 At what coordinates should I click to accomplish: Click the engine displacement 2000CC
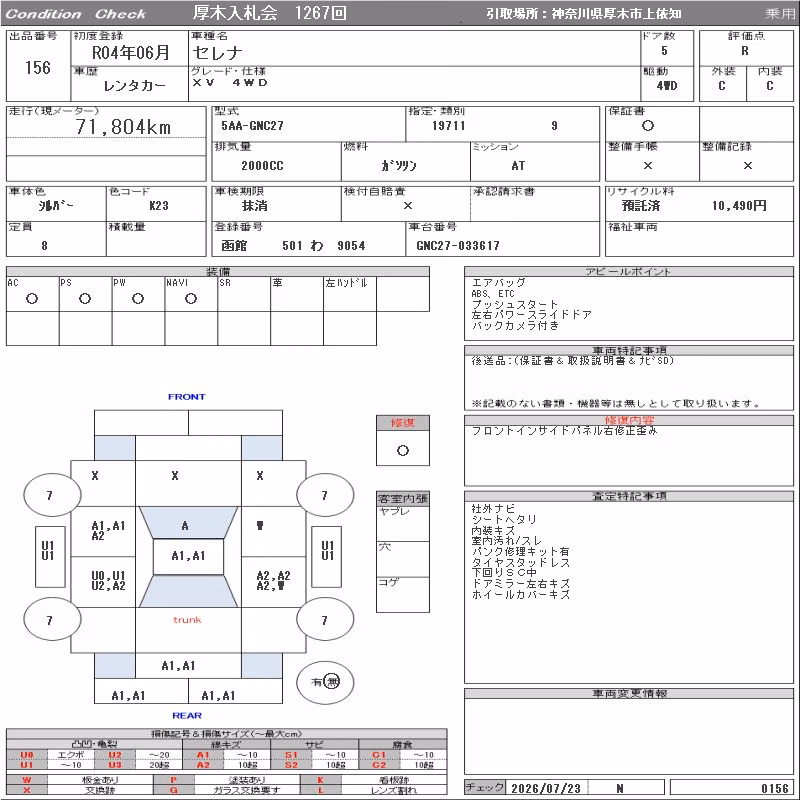(262, 166)
